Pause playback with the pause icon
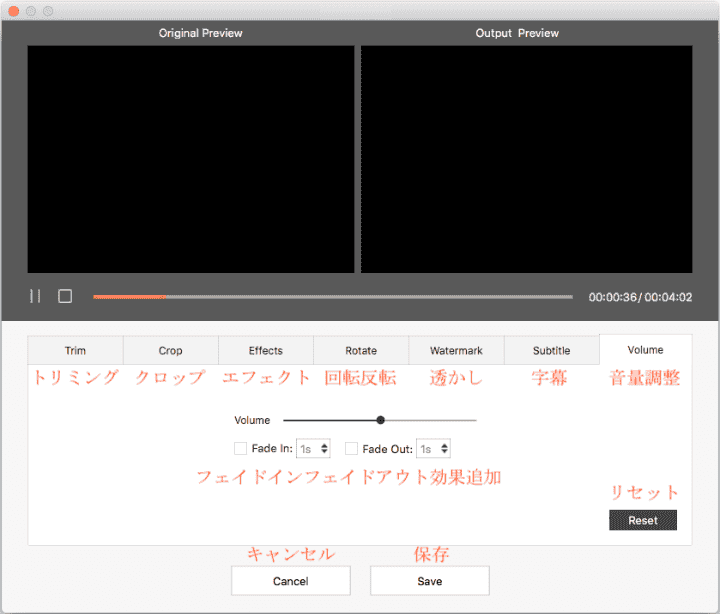This screenshot has height=614, width=720. pyautogui.click(x=35, y=296)
